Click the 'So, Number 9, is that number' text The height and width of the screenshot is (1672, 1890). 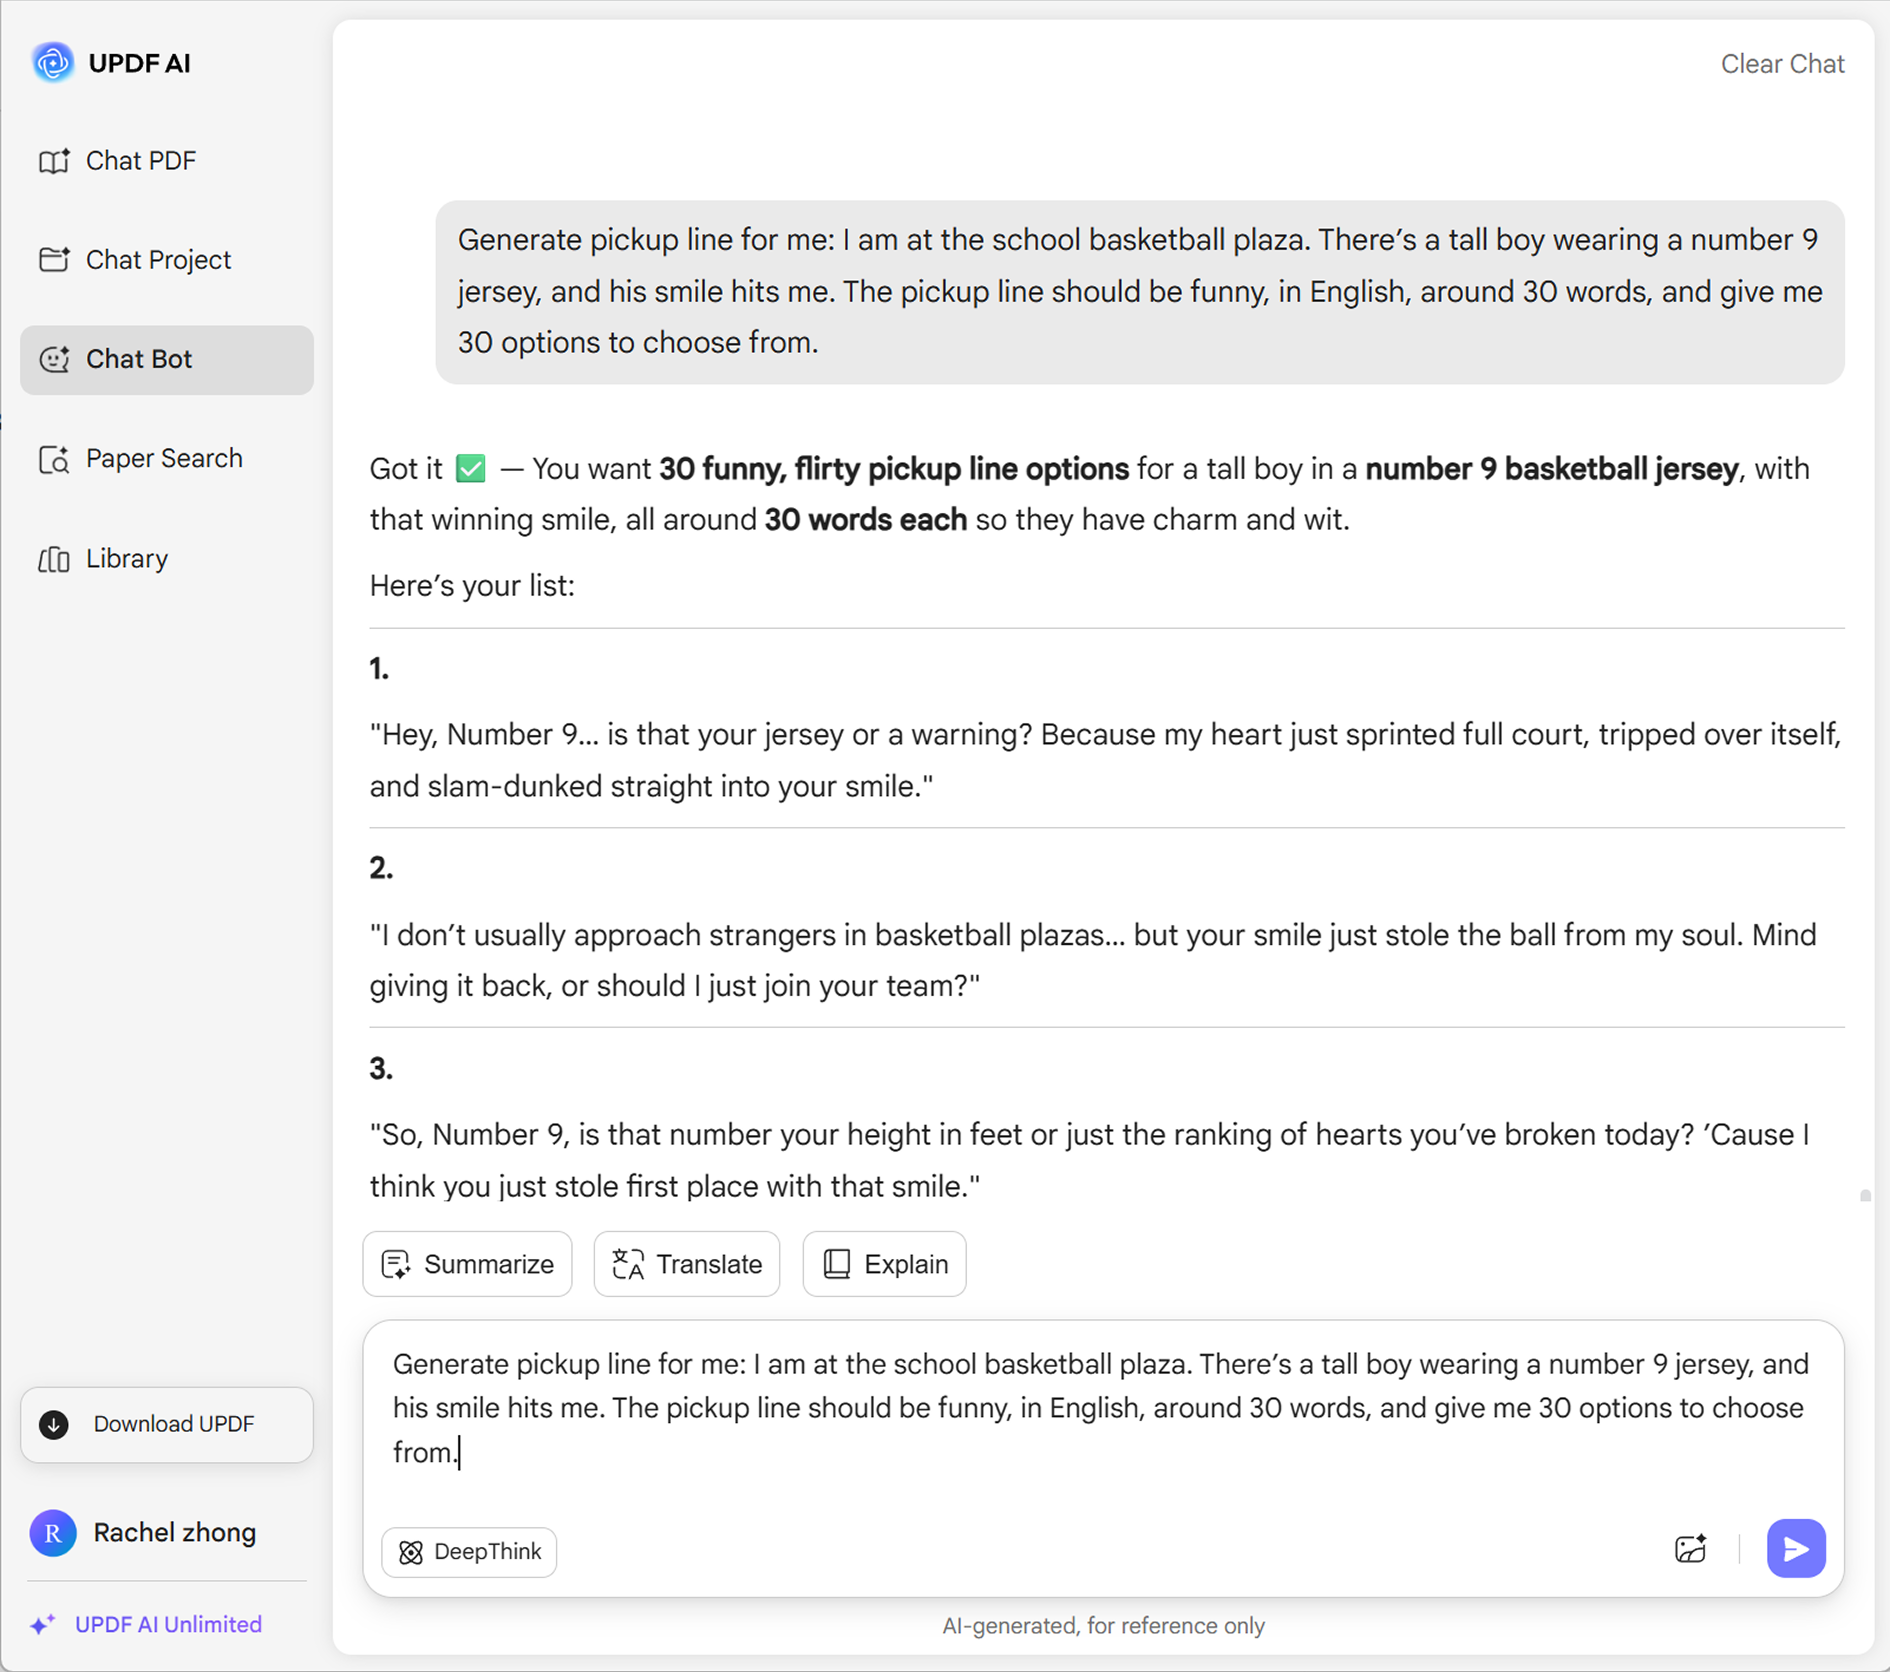point(1090,1161)
